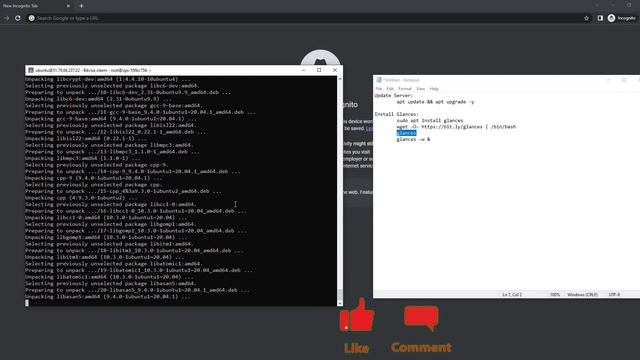Viewport: 640px width, 360px height.
Task: Click 'apt update && apt upgrade -y' line
Action: coord(435,102)
